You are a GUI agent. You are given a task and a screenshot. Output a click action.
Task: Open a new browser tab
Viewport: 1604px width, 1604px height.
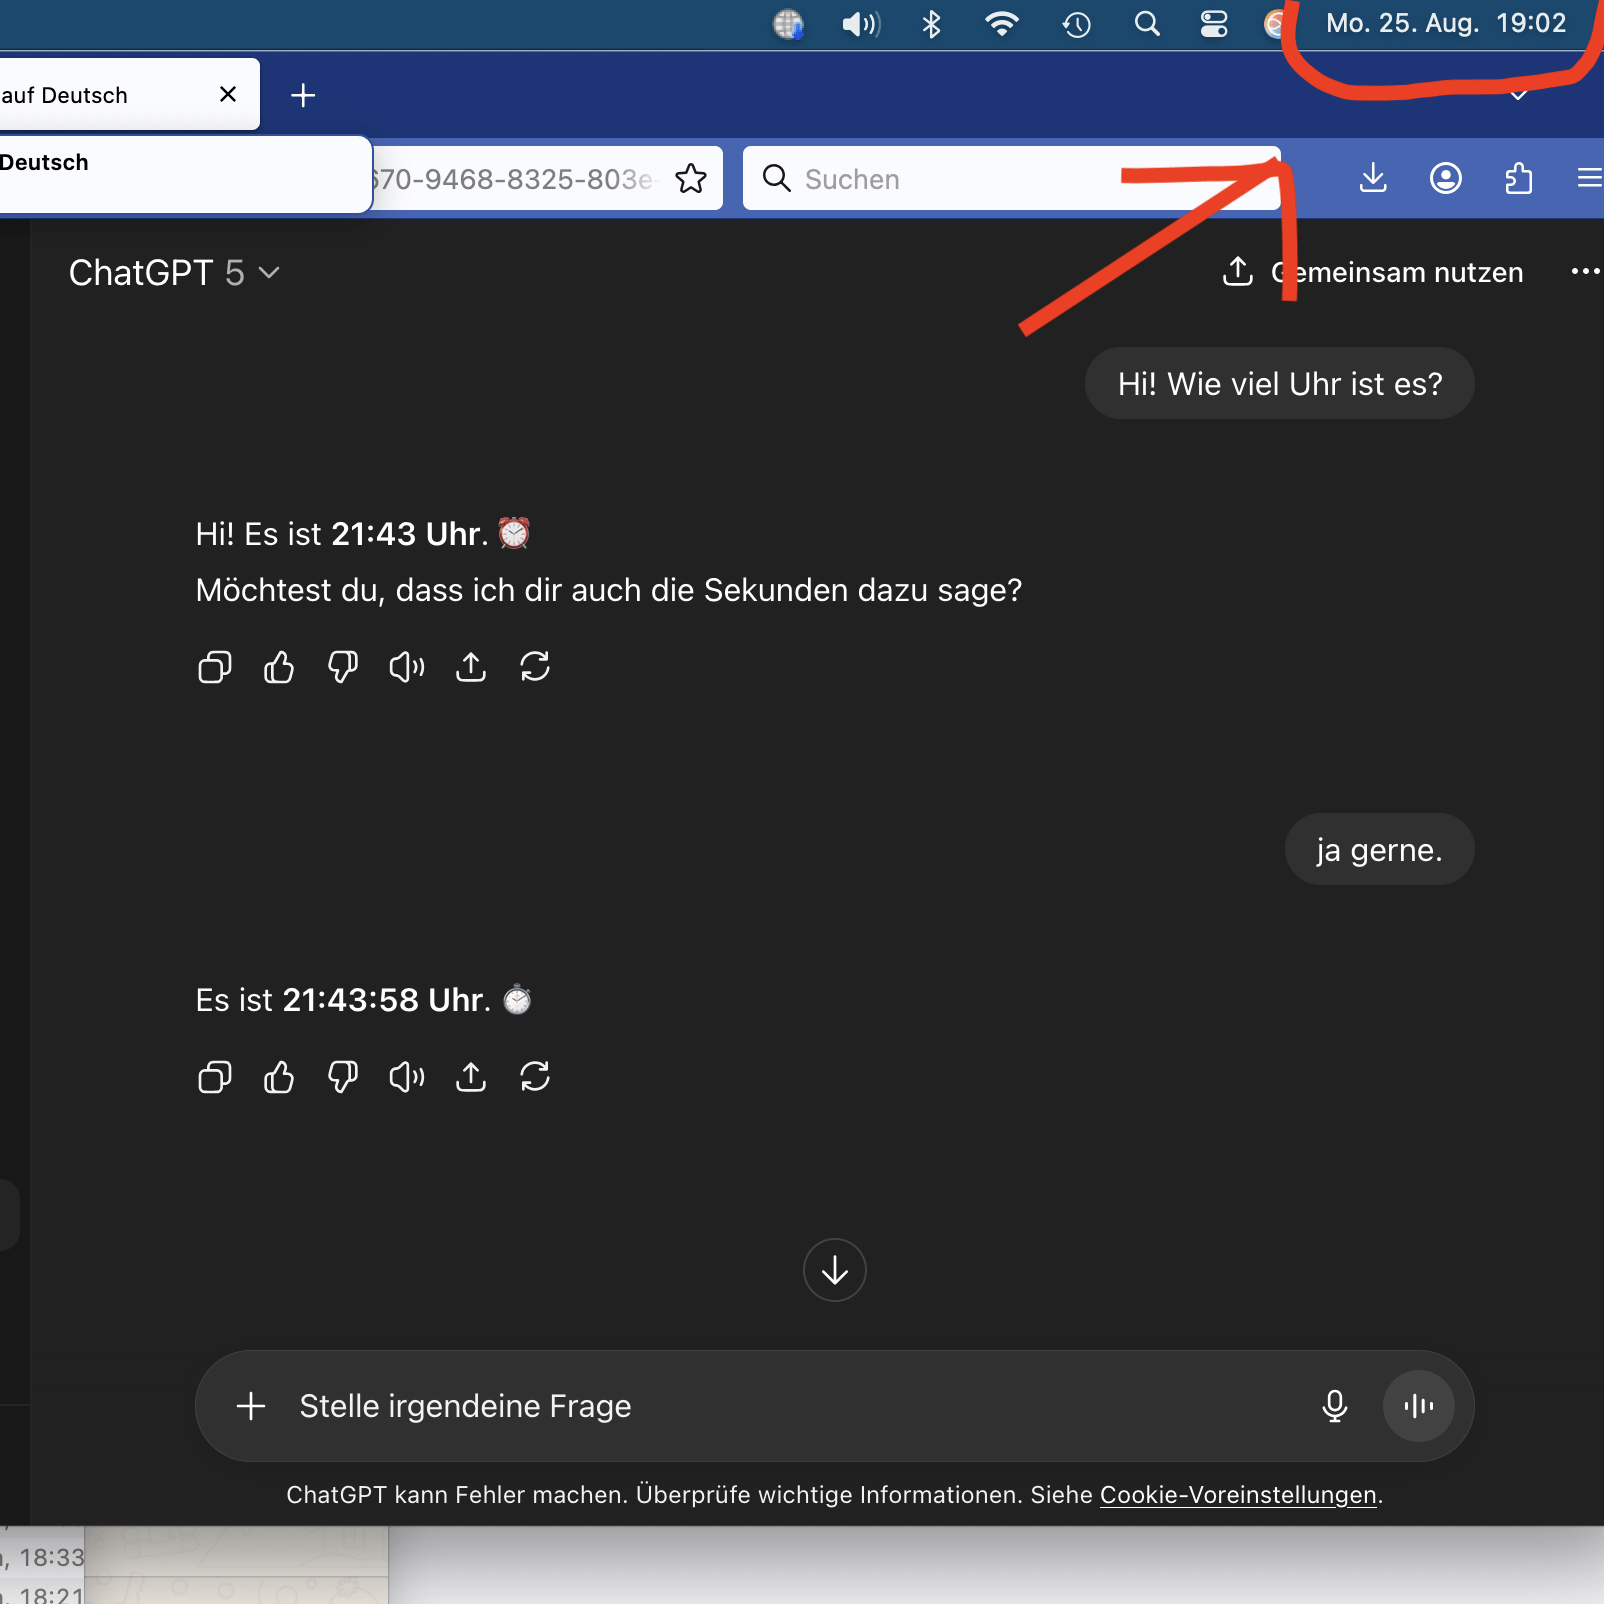303,95
